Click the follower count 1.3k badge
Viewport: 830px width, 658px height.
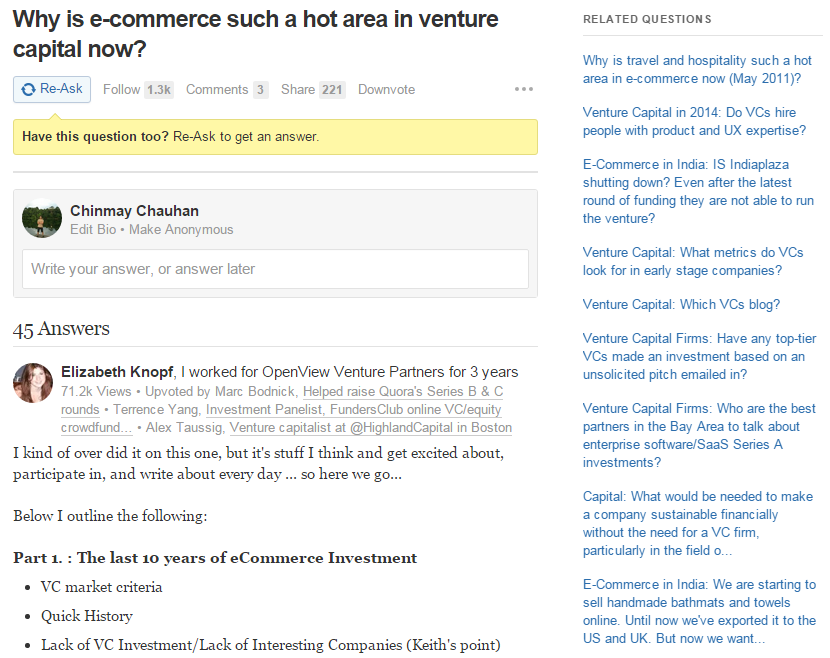159,89
